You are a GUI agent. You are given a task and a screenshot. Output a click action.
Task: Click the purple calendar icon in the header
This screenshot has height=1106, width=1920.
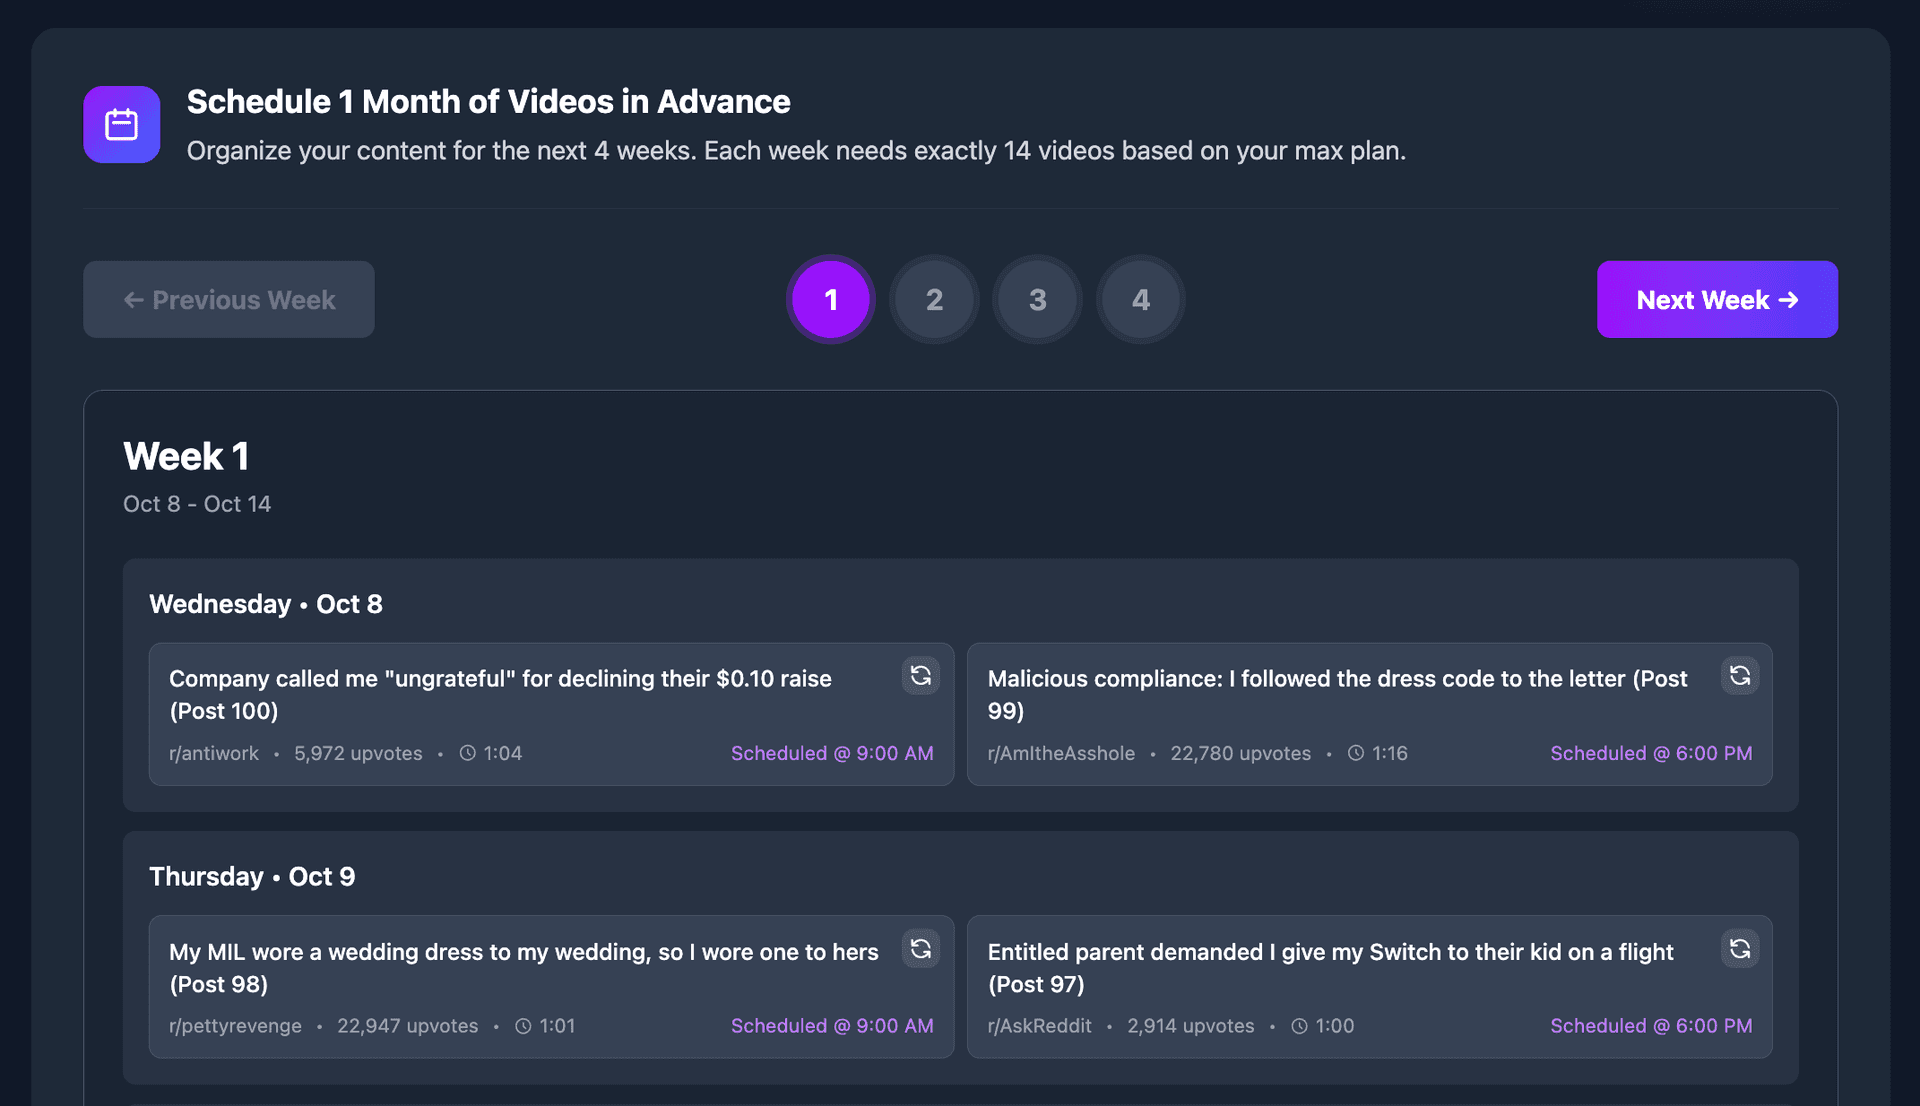coord(121,124)
